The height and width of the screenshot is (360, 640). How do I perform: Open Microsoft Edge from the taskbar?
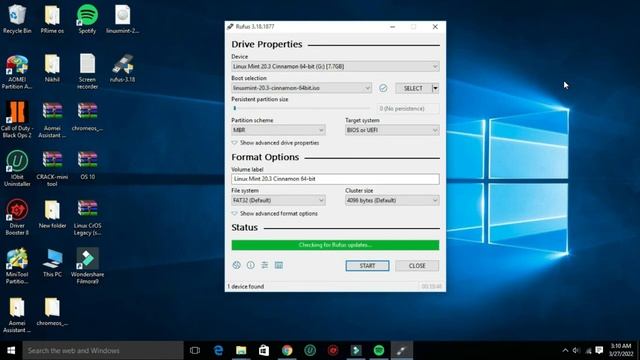click(218, 350)
